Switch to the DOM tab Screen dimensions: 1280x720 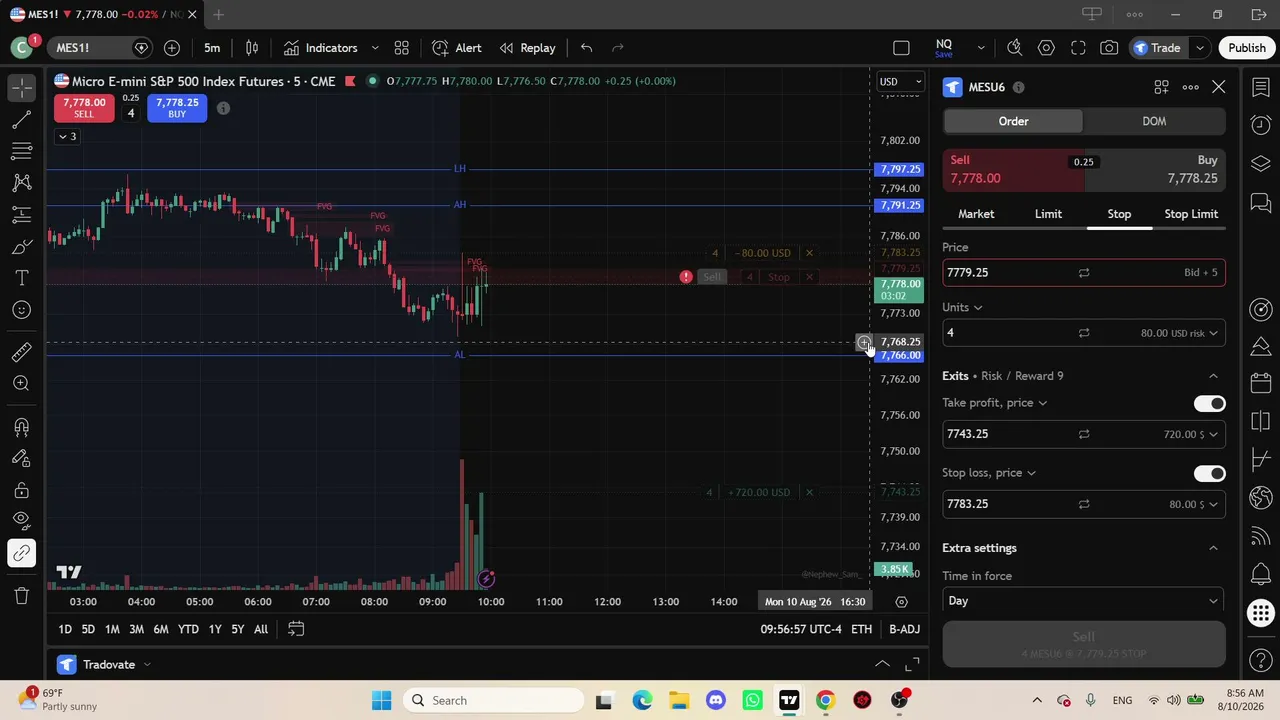pyautogui.click(x=1154, y=121)
